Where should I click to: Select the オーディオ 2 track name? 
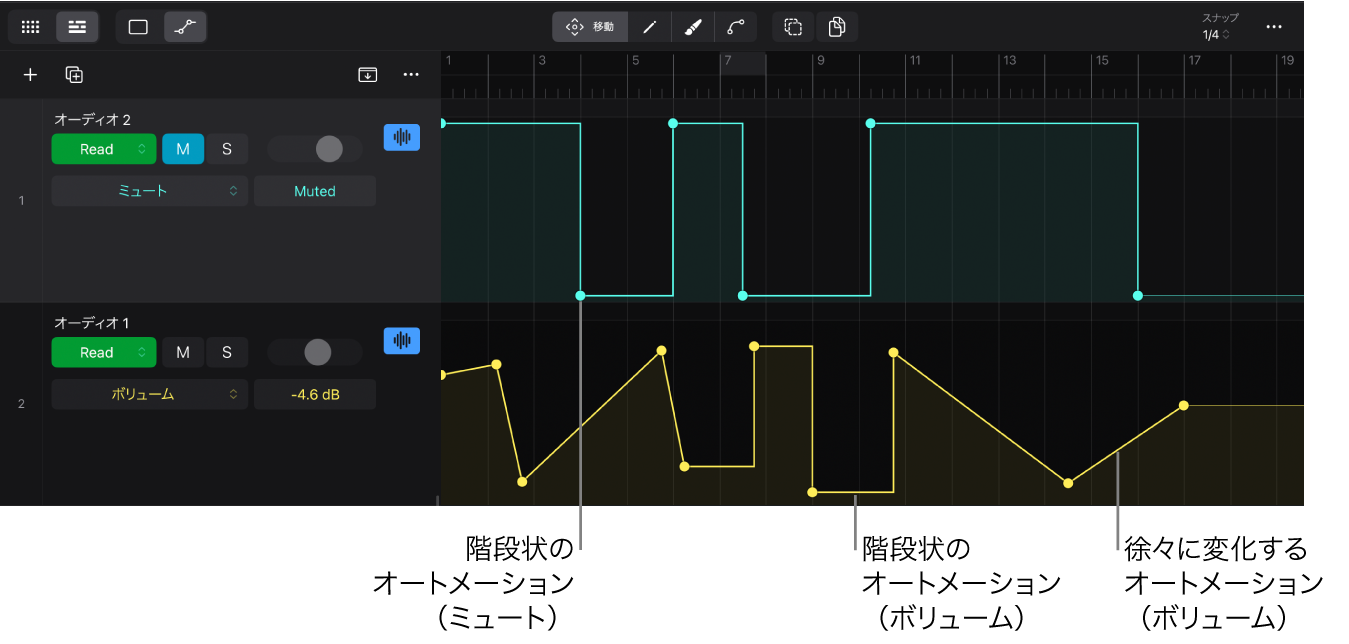93,119
